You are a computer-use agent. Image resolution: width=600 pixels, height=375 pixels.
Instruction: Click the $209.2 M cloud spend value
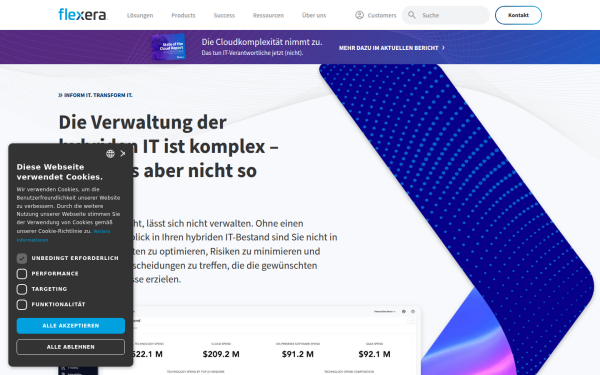[x=221, y=354]
